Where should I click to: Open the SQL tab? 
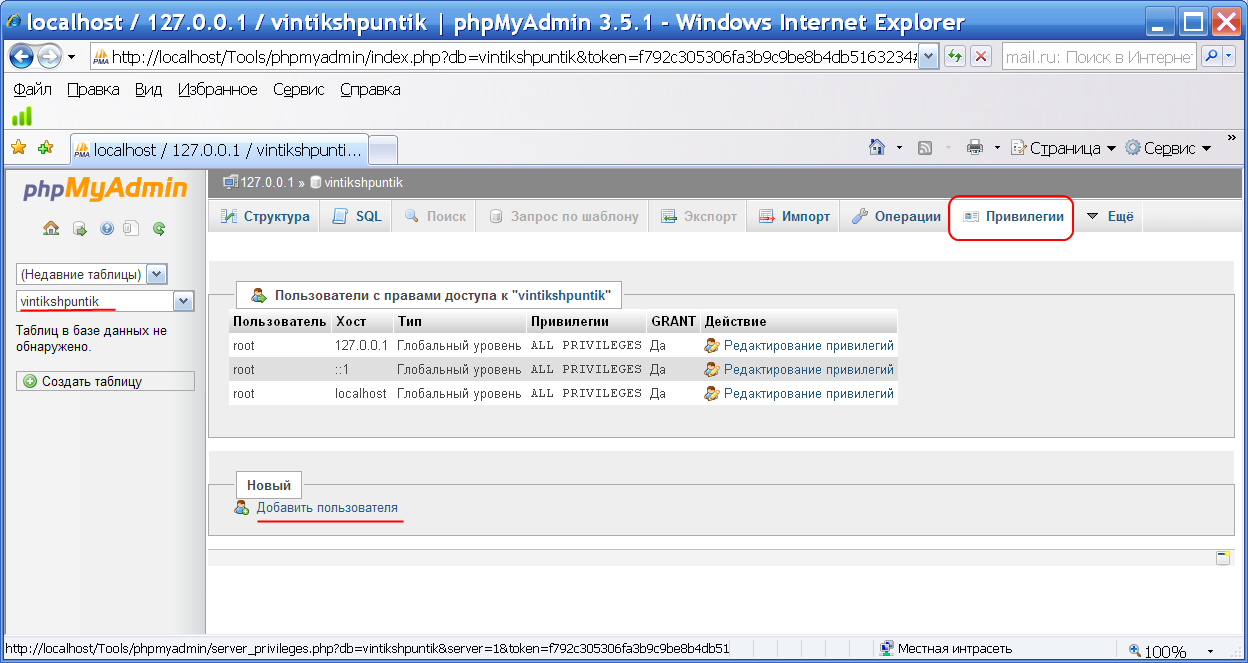(x=356, y=216)
